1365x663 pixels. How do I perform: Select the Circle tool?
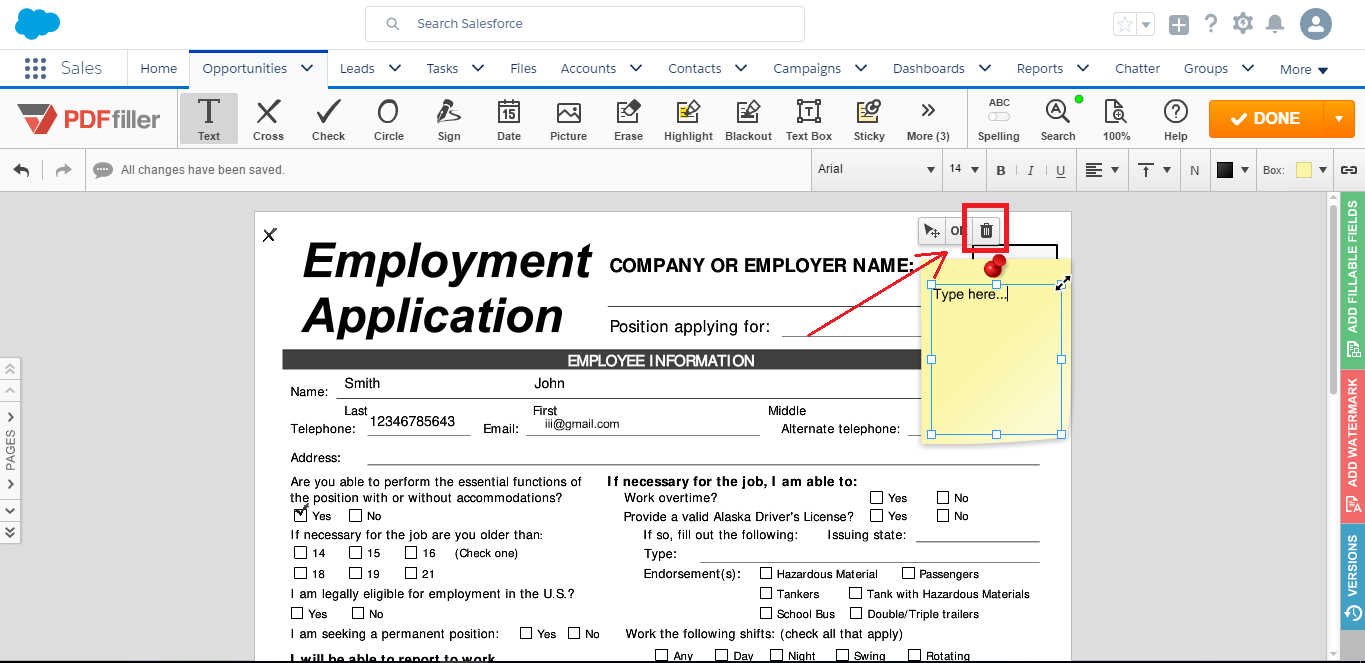pos(388,119)
